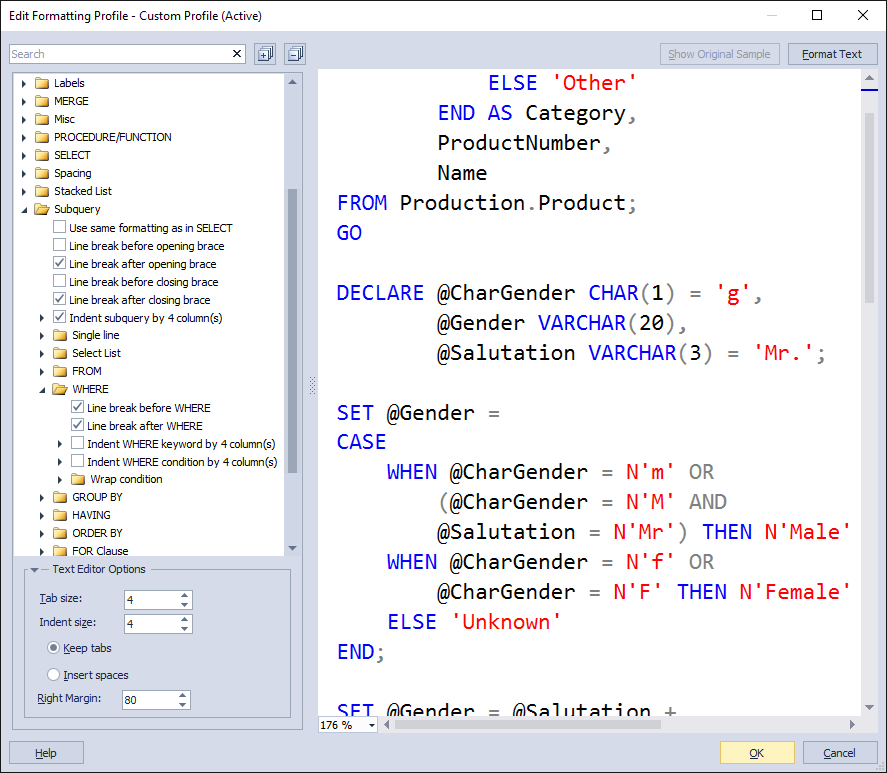The width and height of the screenshot is (887, 773).
Task: Click the PROCEDURE/FUNCTION tree item label
Action: click(113, 138)
